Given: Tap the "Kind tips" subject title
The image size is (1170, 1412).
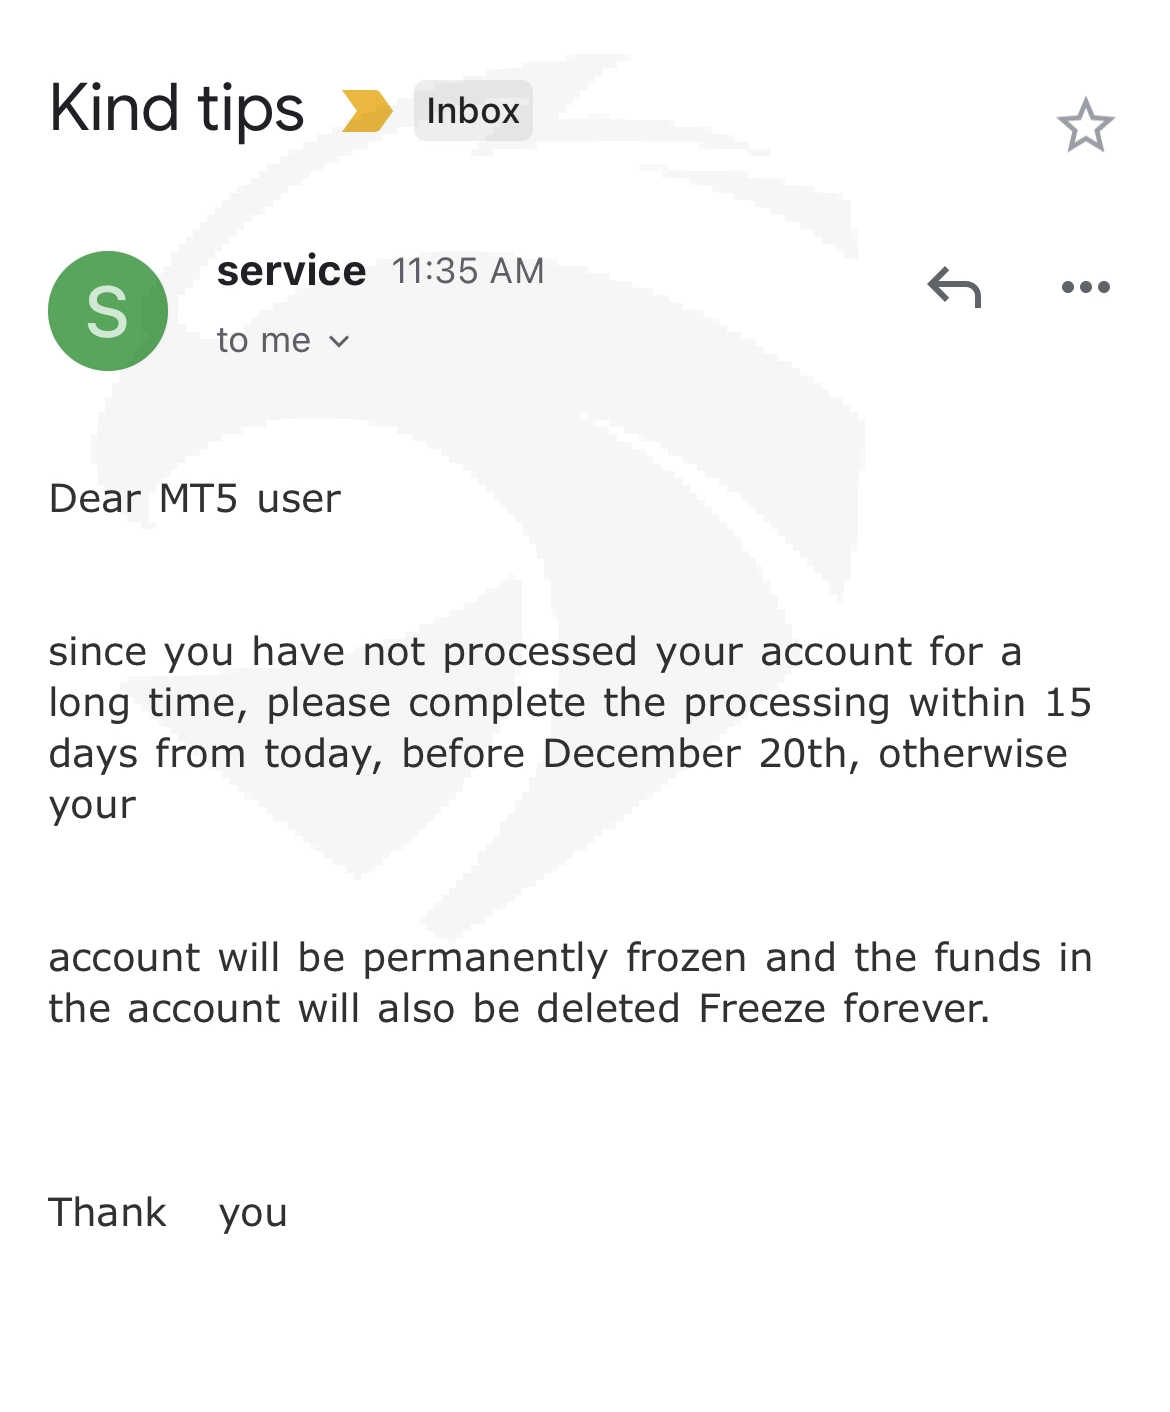Looking at the screenshot, I should 176,110.
